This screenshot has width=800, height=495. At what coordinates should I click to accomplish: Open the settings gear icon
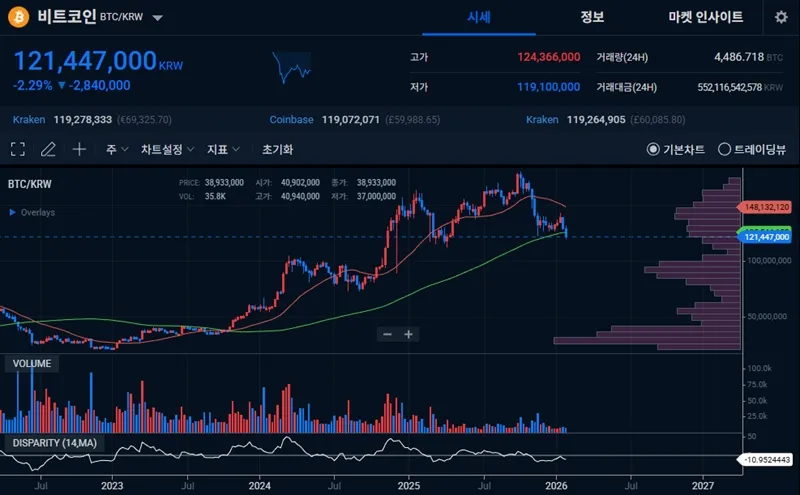tap(780, 17)
